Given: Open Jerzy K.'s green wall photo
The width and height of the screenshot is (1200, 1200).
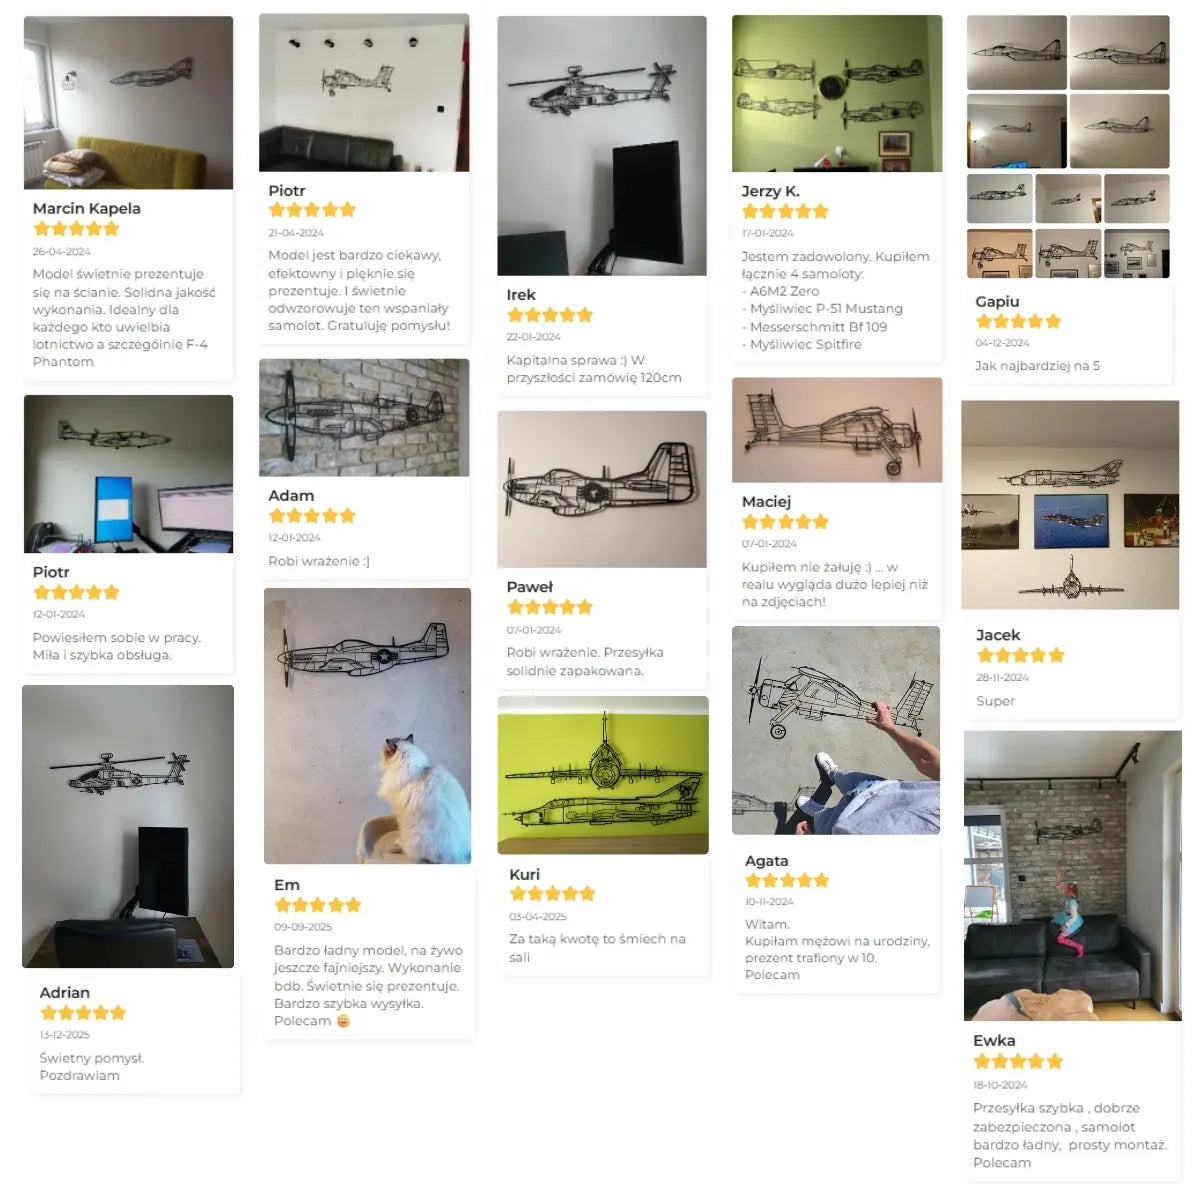Looking at the screenshot, I should pyautogui.click(x=837, y=94).
